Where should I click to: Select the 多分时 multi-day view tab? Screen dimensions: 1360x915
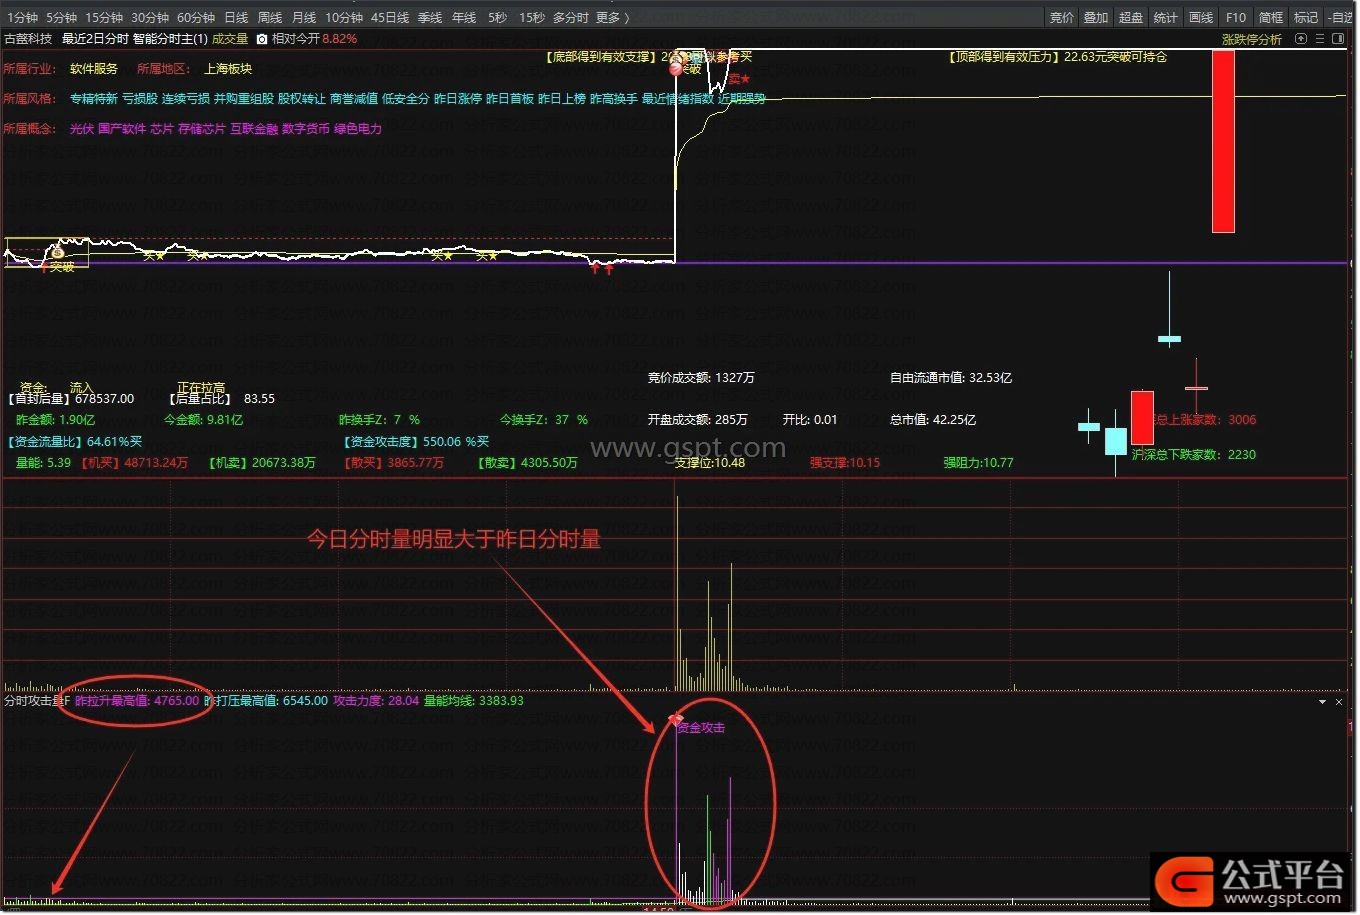[x=571, y=18]
